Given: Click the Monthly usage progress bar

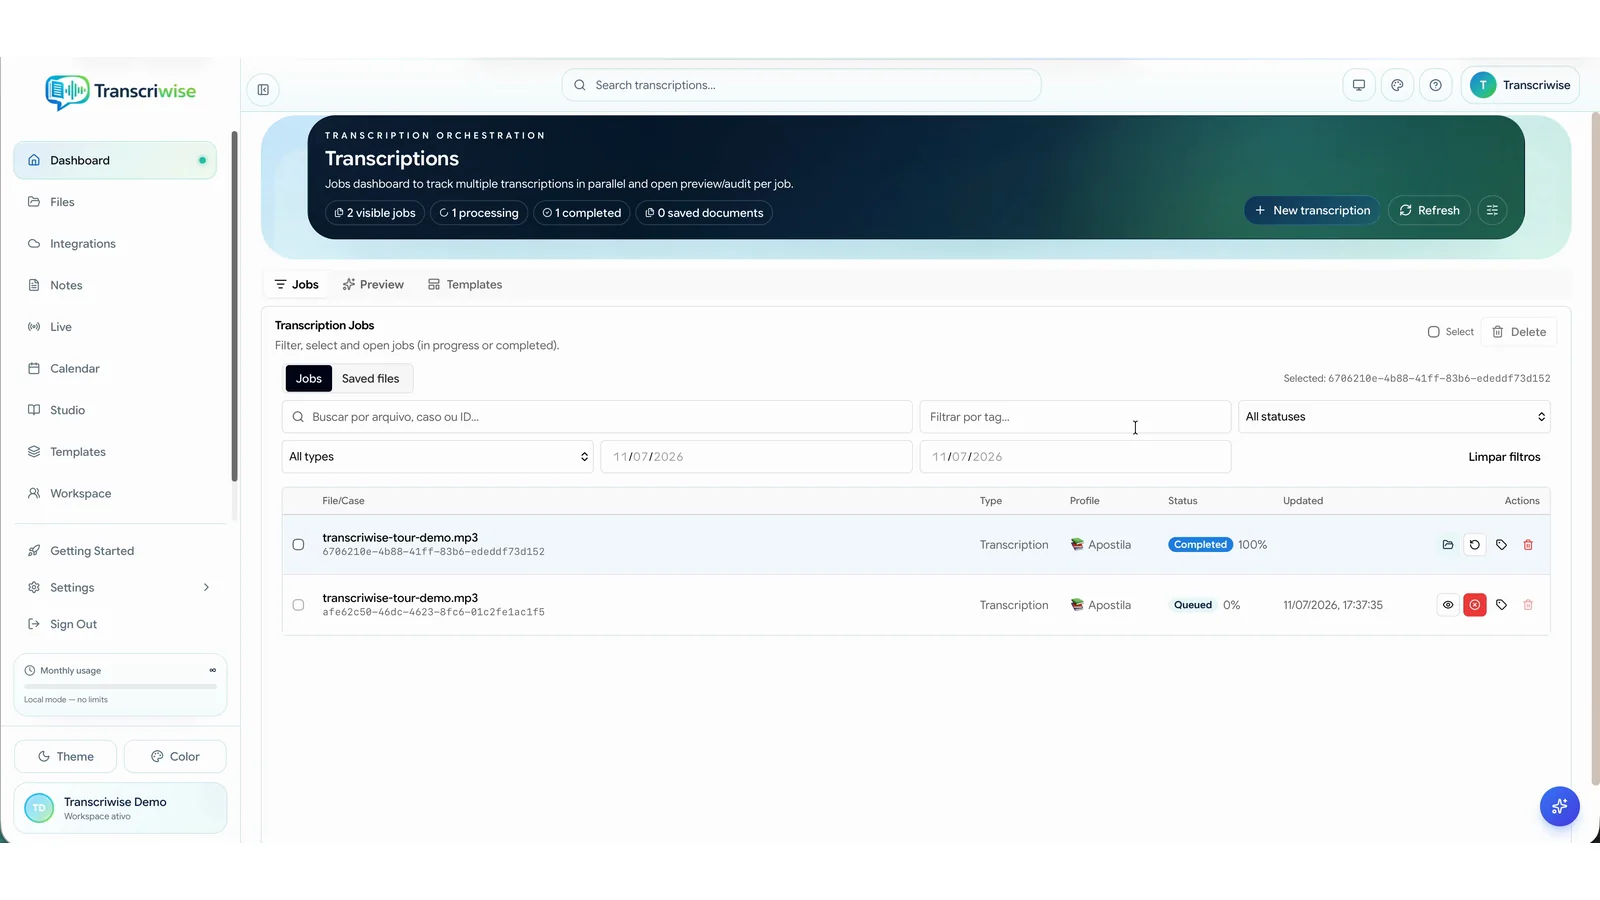Looking at the screenshot, I should click(120, 687).
